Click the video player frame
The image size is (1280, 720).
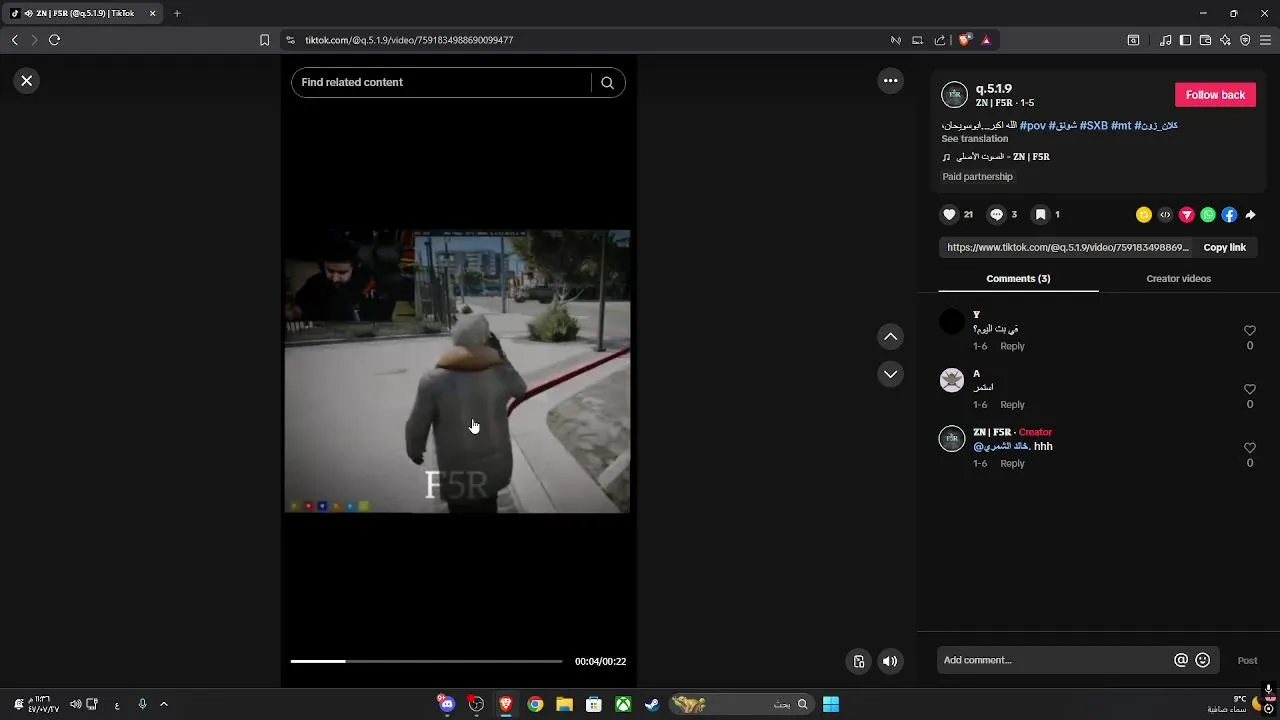click(458, 371)
